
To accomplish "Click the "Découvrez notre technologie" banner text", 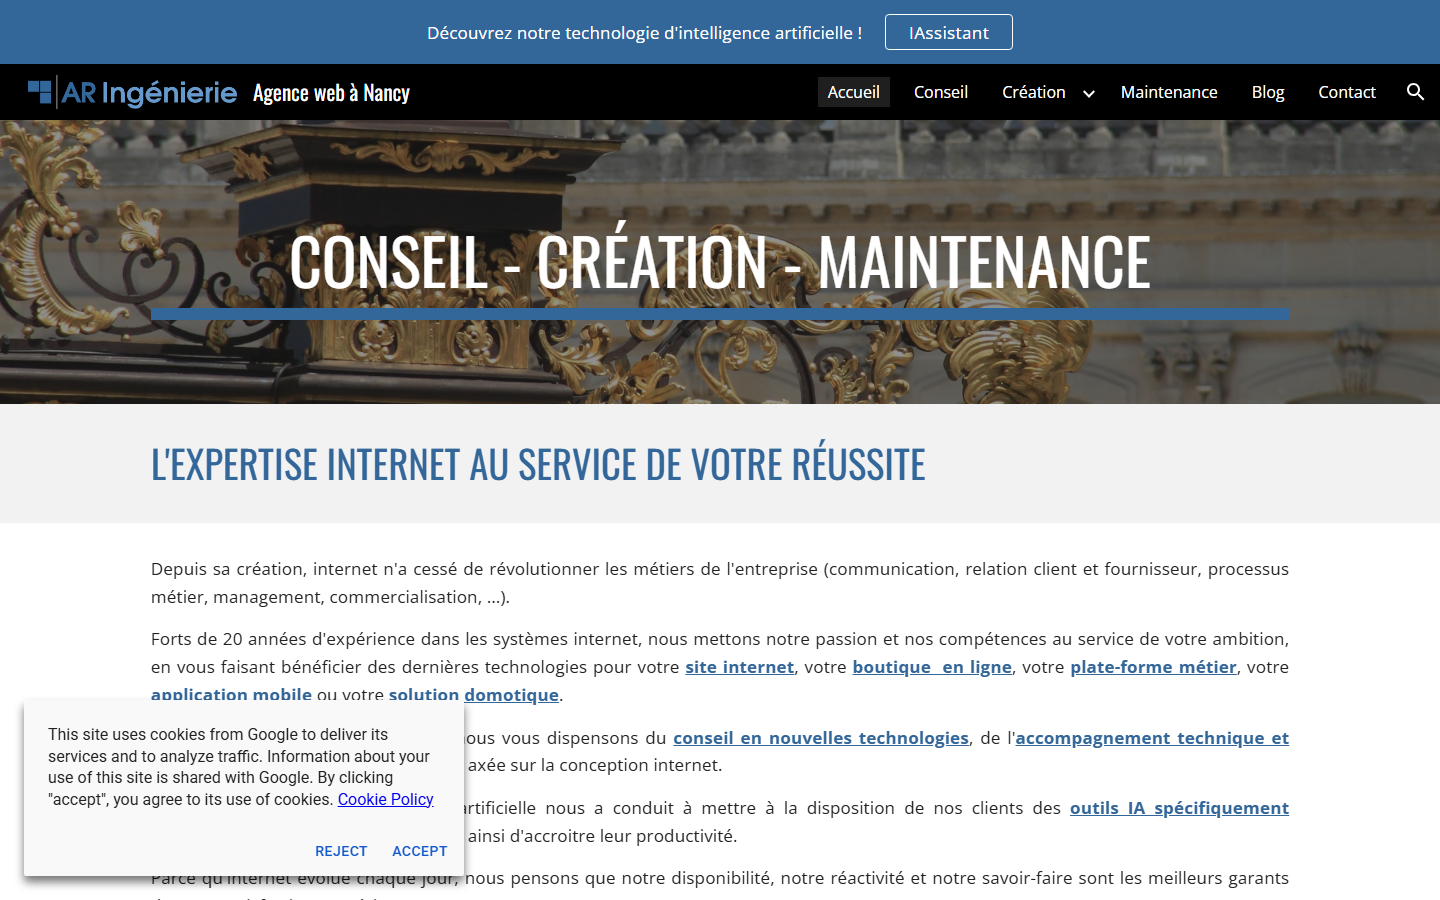I will point(645,33).
